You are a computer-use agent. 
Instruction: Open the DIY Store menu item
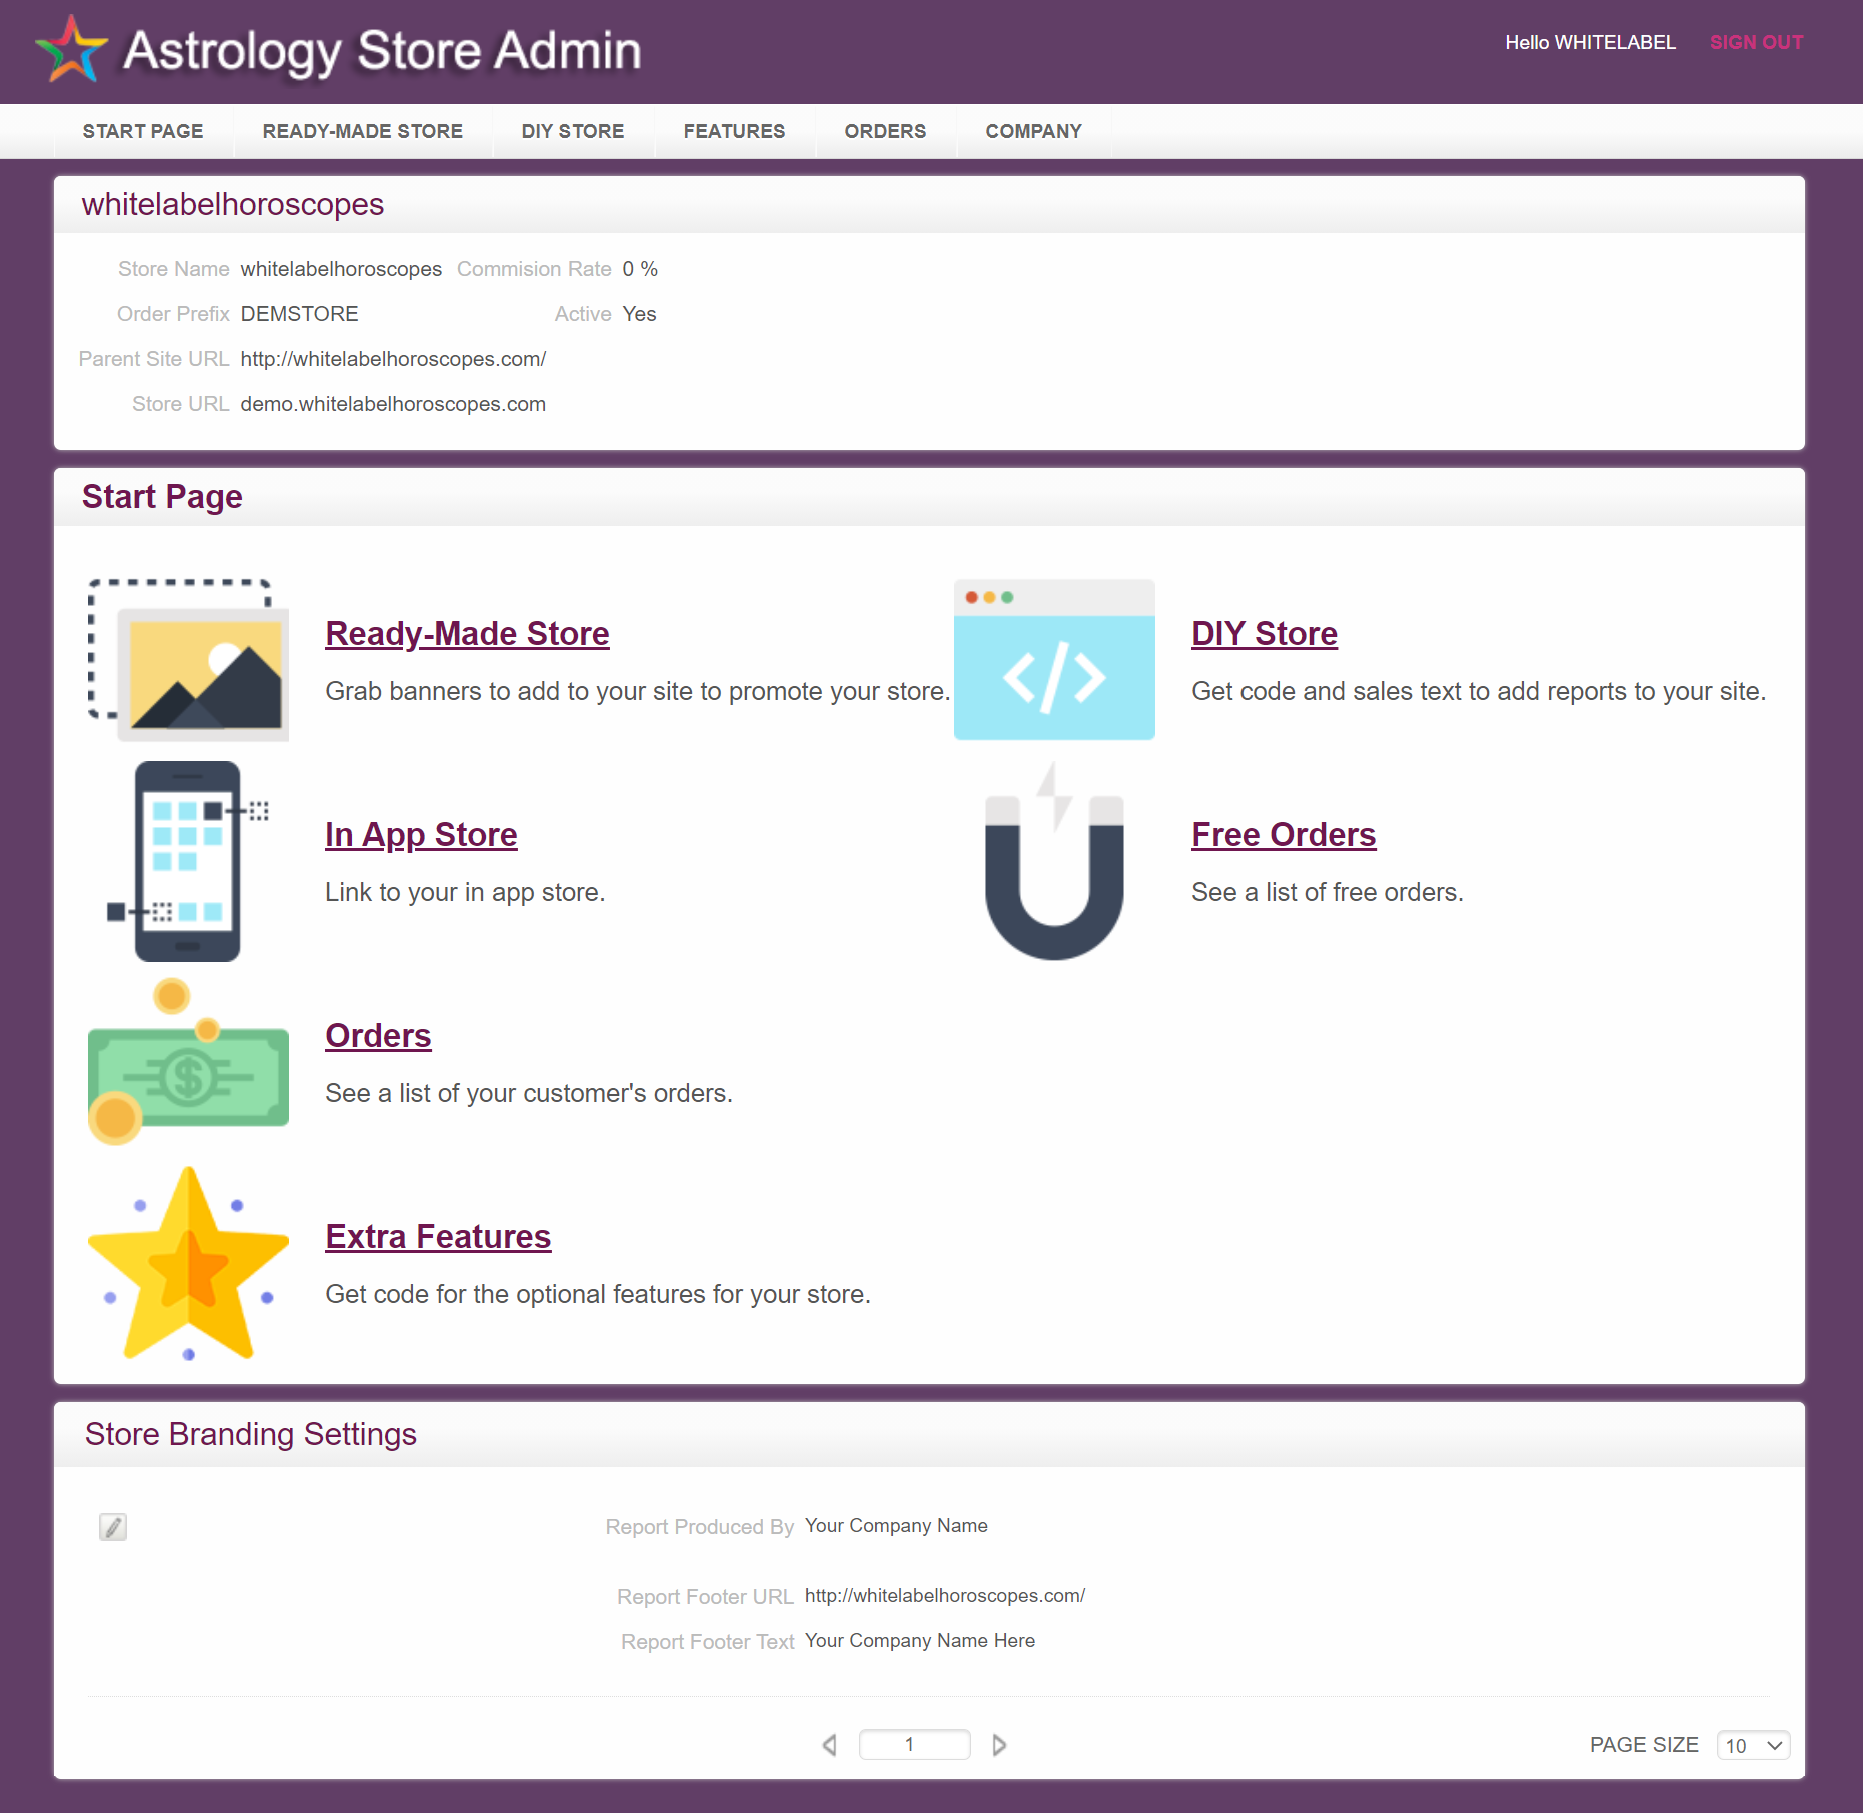pos(573,131)
